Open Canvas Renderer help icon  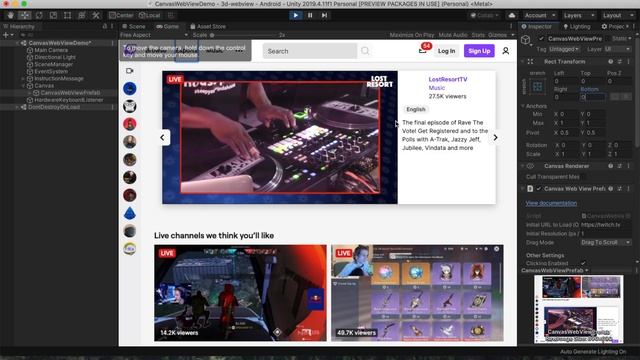tap(611, 166)
